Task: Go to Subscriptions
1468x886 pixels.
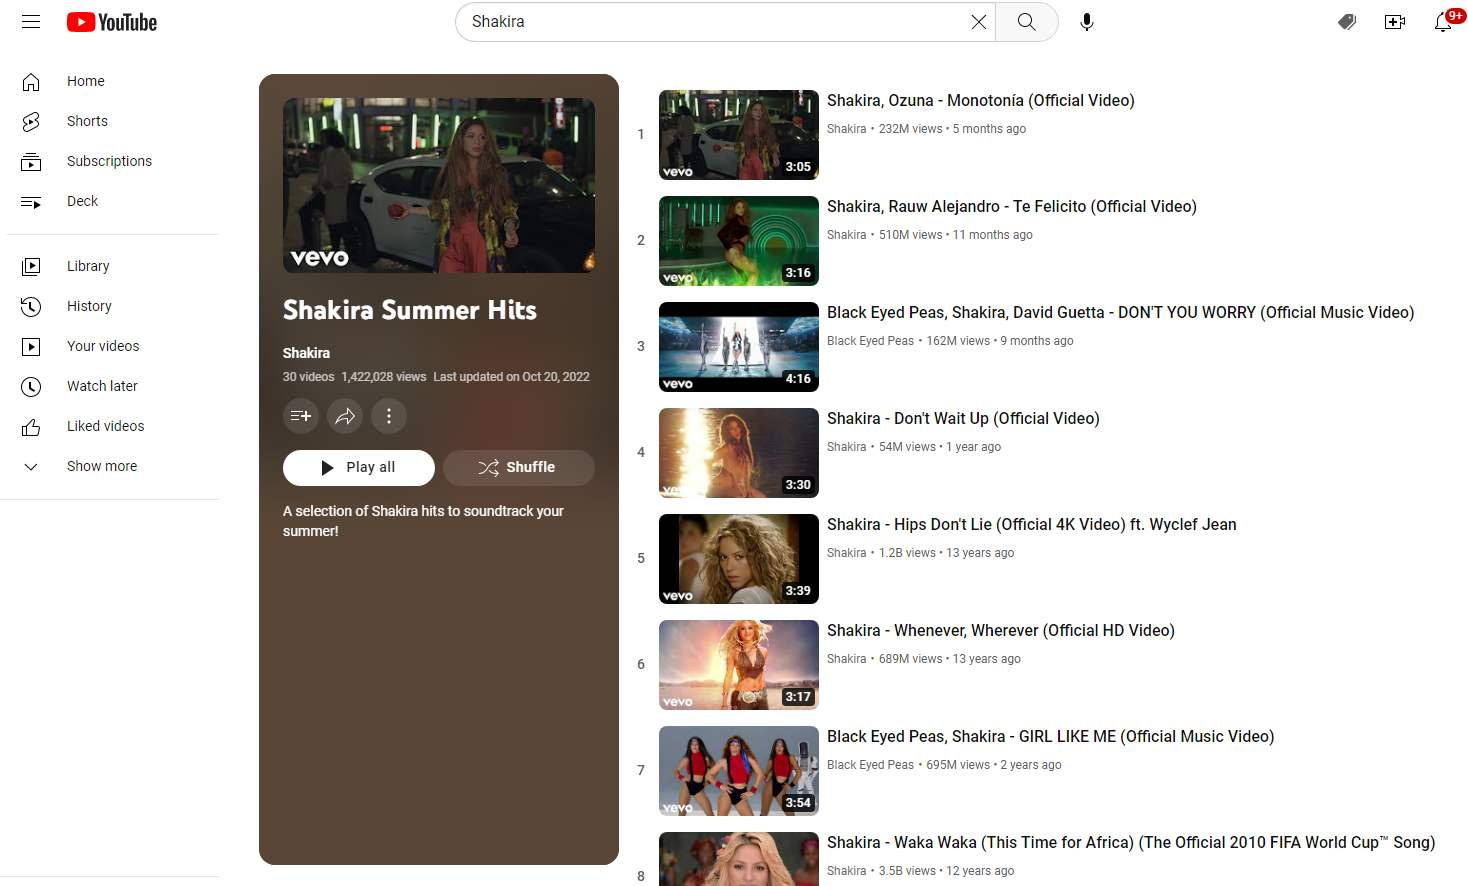Action: pyautogui.click(x=109, y=161)
